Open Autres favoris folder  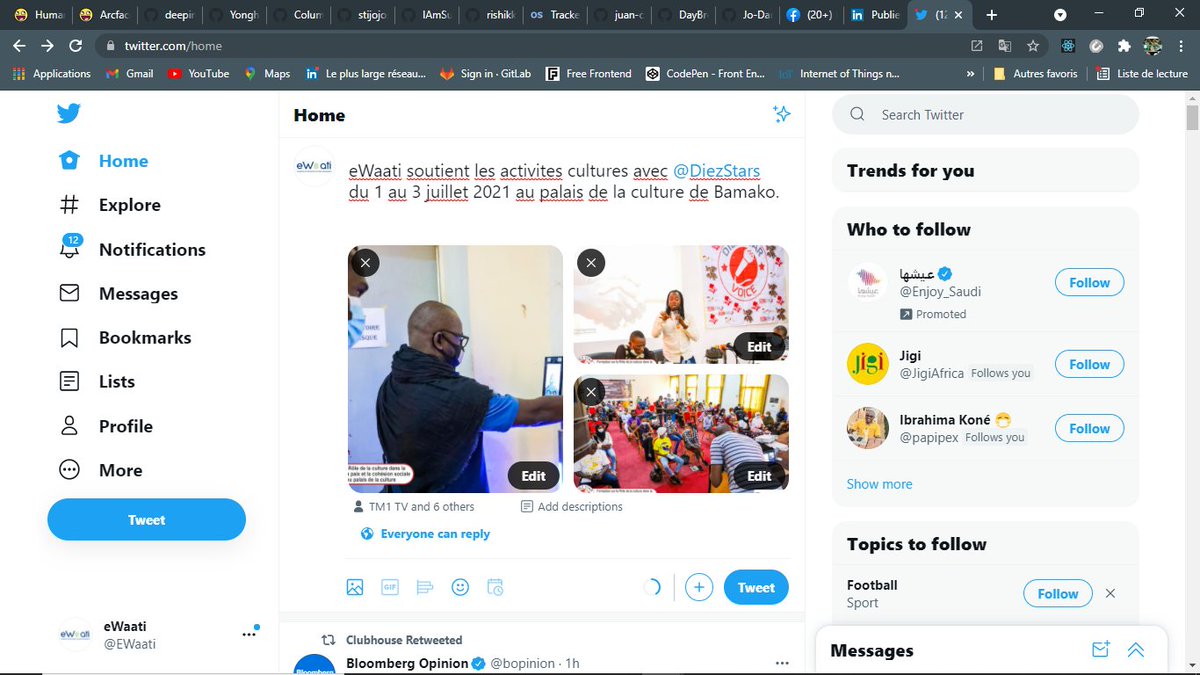click(1035, 73)
